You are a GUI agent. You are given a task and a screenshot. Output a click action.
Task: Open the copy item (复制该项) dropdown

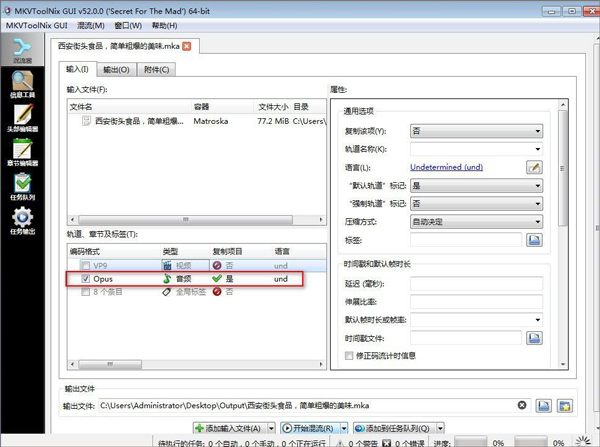tap(476, 131)
